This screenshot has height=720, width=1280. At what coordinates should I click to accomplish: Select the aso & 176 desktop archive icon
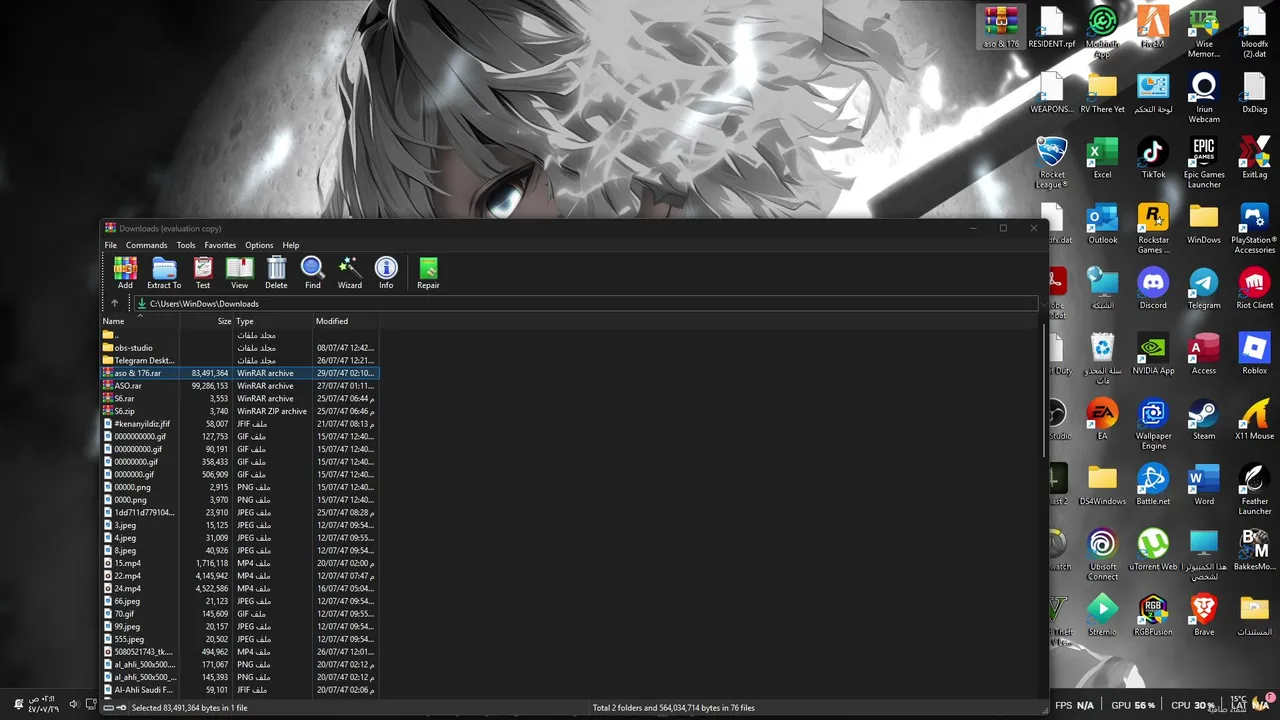point(1001,27)
